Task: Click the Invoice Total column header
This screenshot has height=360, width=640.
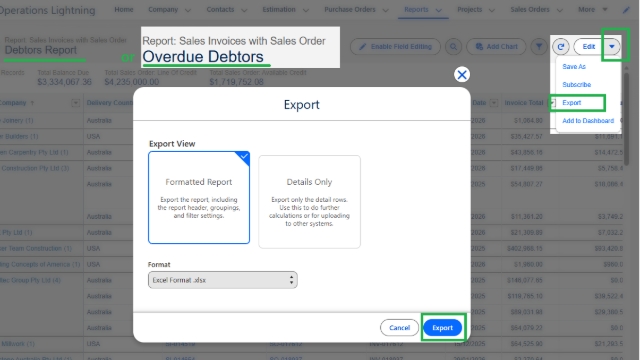Action: [523, 103]
